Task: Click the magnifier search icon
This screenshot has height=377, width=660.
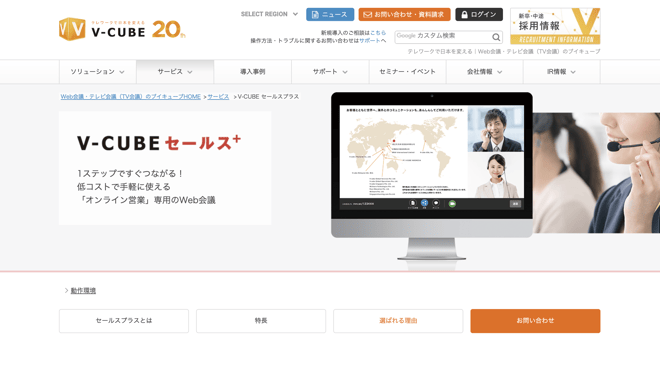Action: [x=496, y=37]
